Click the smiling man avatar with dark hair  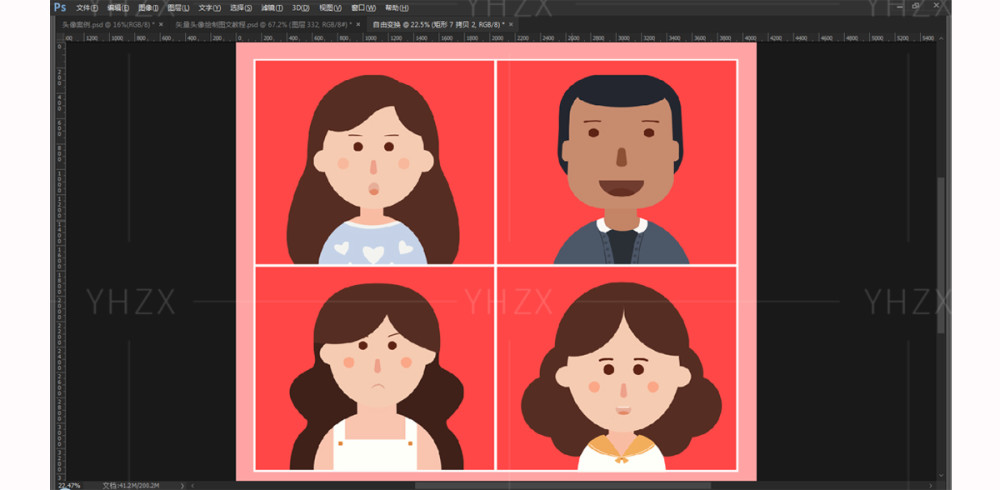621,169
